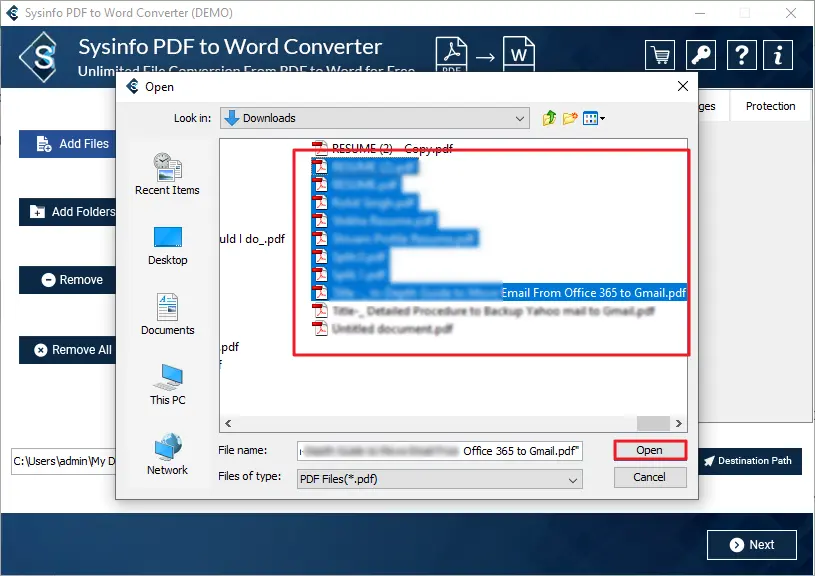Click the question mark help icon
The width and height of the screenshot is (815, 576).
(741, 55)
